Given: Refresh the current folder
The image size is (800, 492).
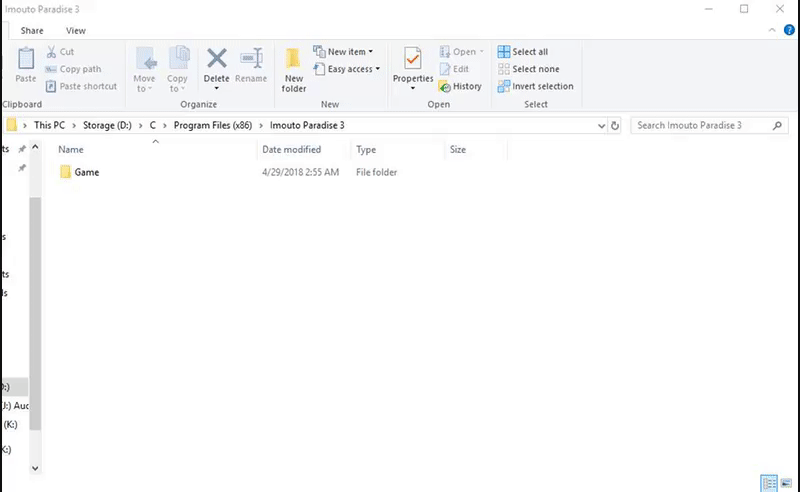Looking at the screenshot, I should tap(615, 126).
